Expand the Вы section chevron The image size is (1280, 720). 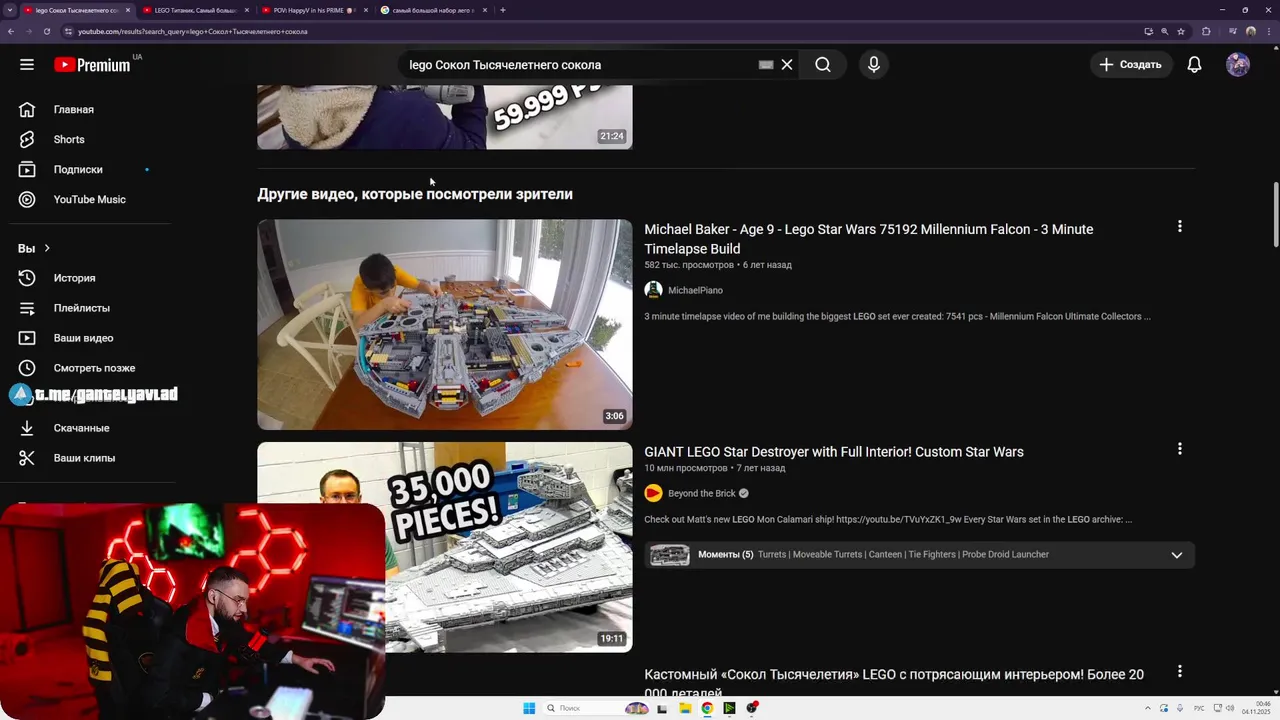tap(47, 248)
